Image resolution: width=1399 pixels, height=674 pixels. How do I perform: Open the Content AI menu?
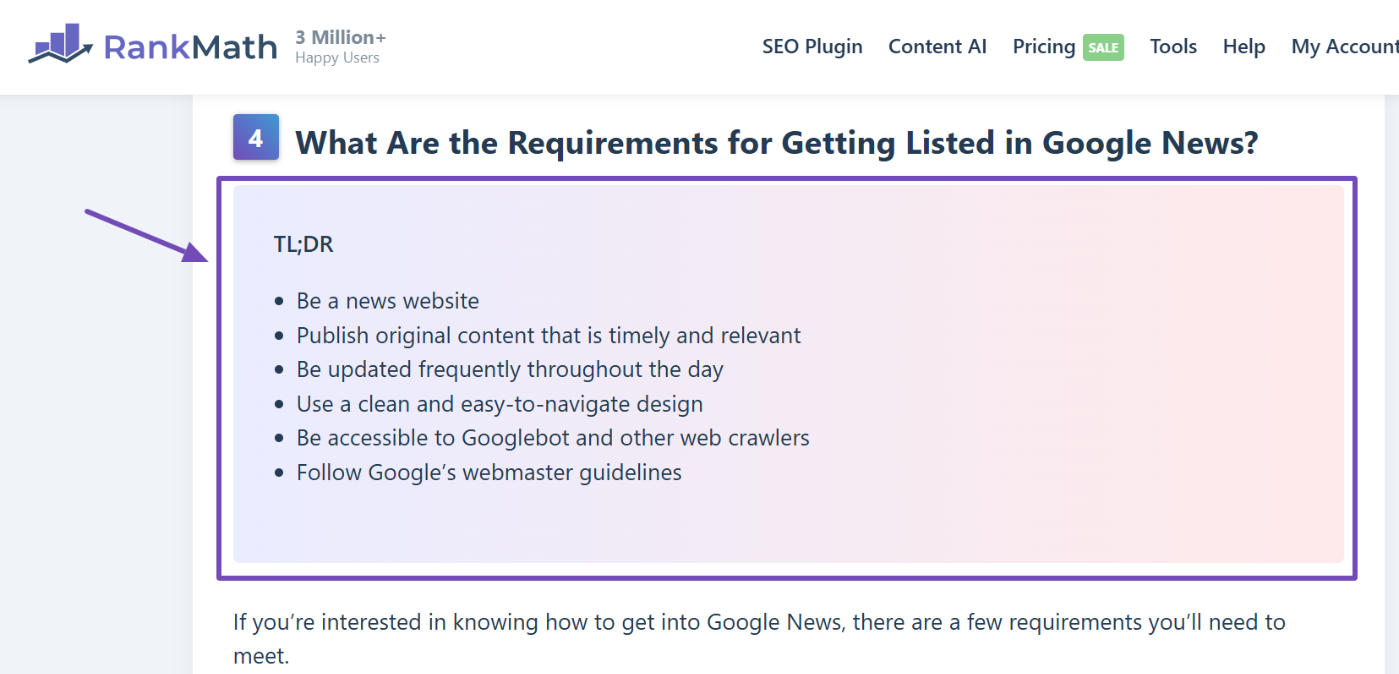tap(937, 46)
